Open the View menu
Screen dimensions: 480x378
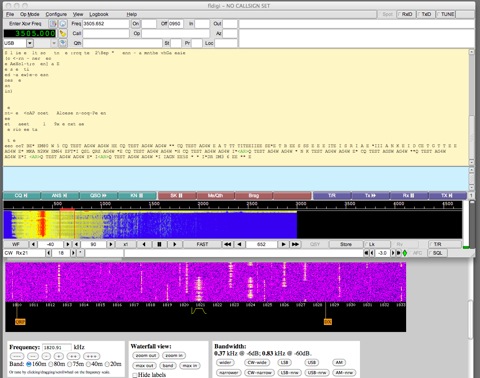click(x=78, y=14)
